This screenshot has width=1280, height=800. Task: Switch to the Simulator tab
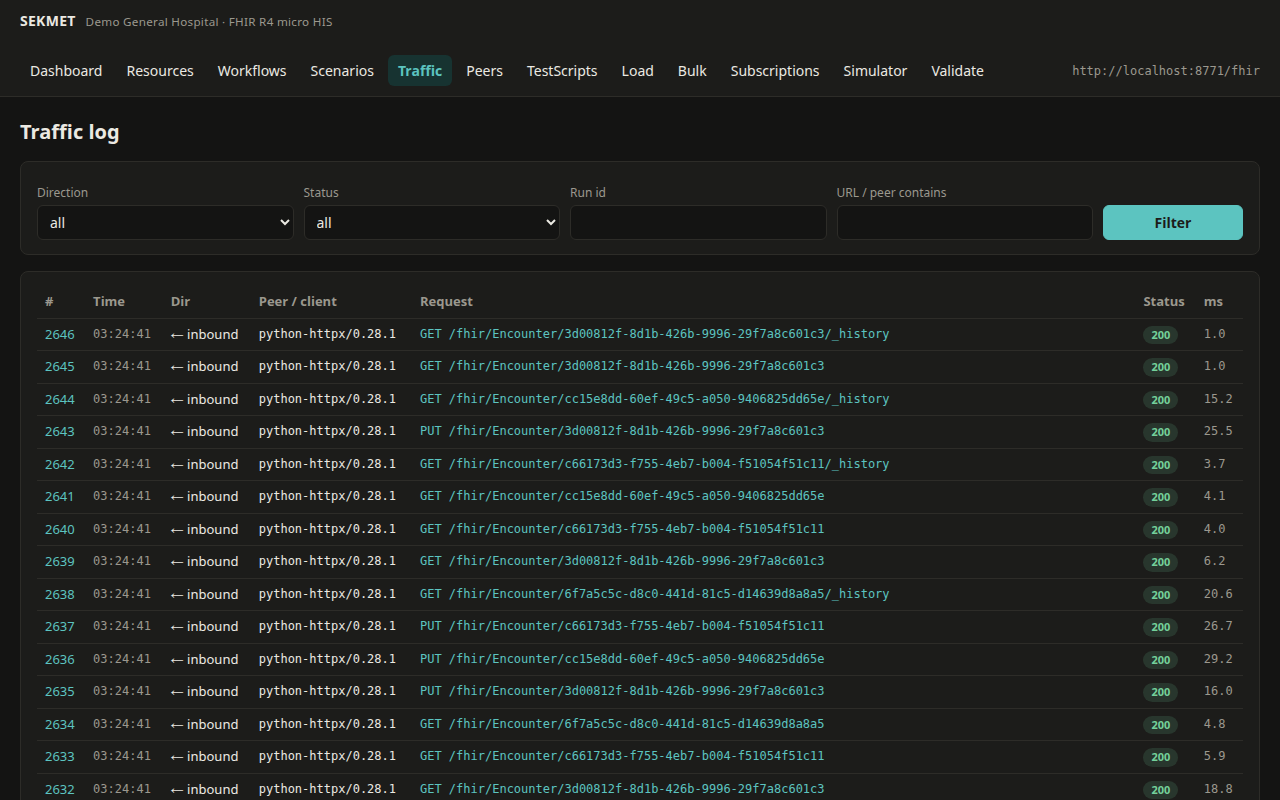click(x=875, y=71)
